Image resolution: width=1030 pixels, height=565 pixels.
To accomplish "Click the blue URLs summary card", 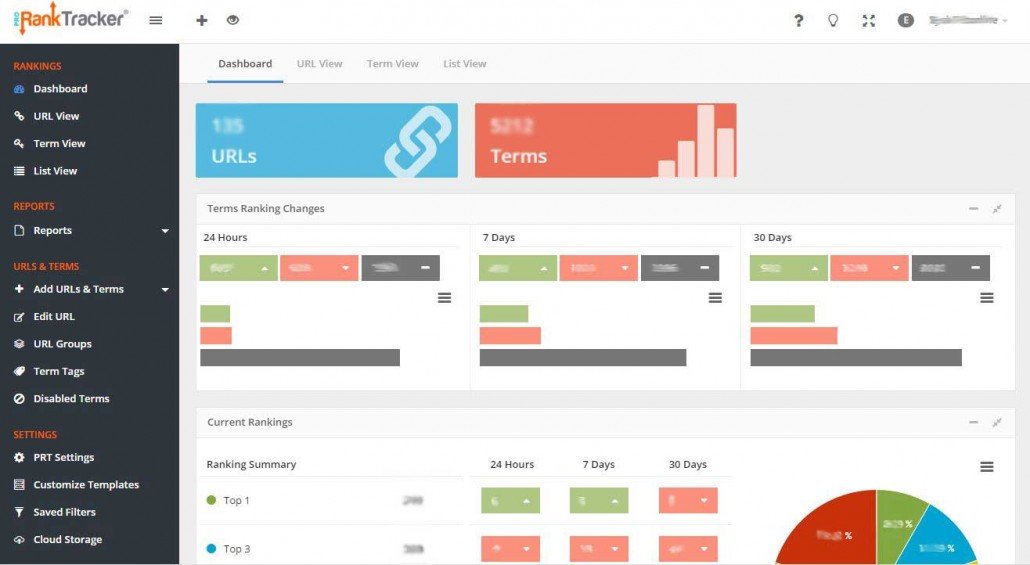I will coord(326,140).
